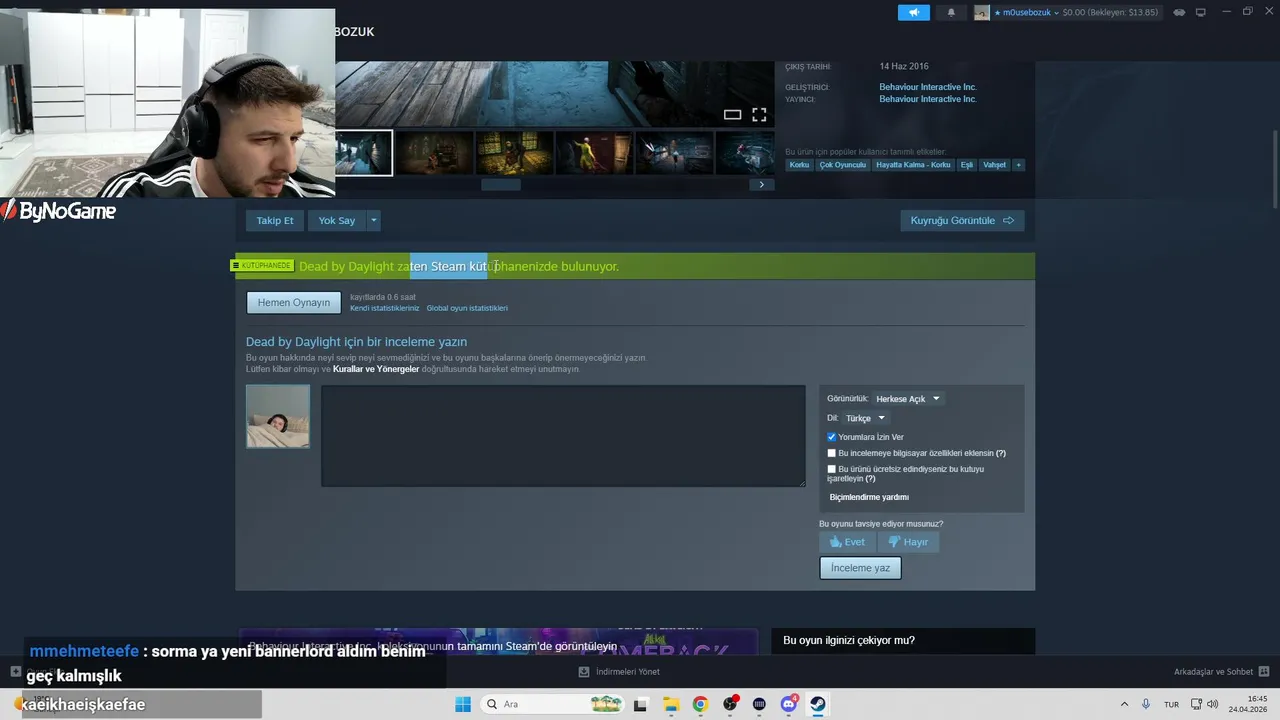
Task: Check 'ürünü ücretsiz edindiyseniz' checkbox
Action: point(831,469)
